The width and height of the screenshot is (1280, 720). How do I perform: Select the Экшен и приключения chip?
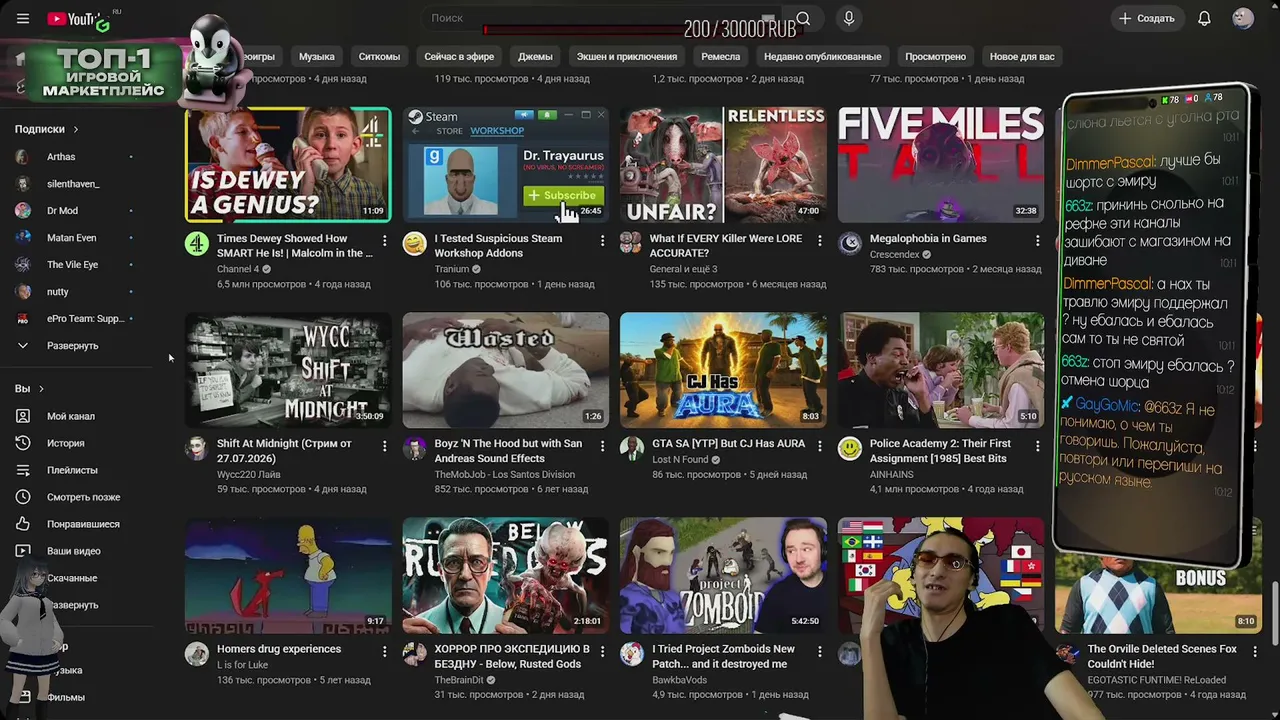point(627,57)
